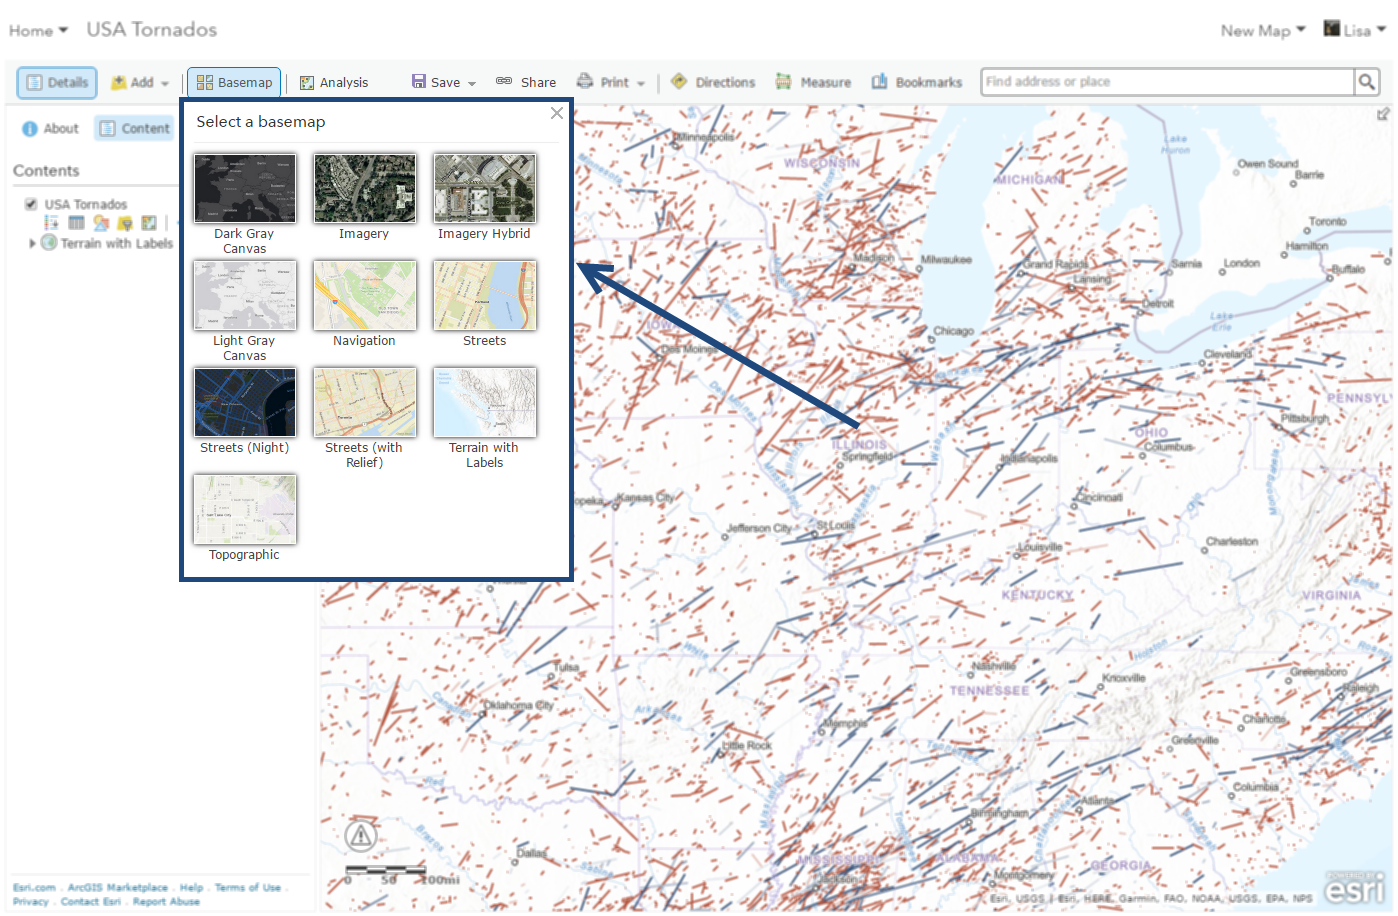Click the USA Tornados map title
Viewport: 1398px width, 916px height.
point(151,30)
